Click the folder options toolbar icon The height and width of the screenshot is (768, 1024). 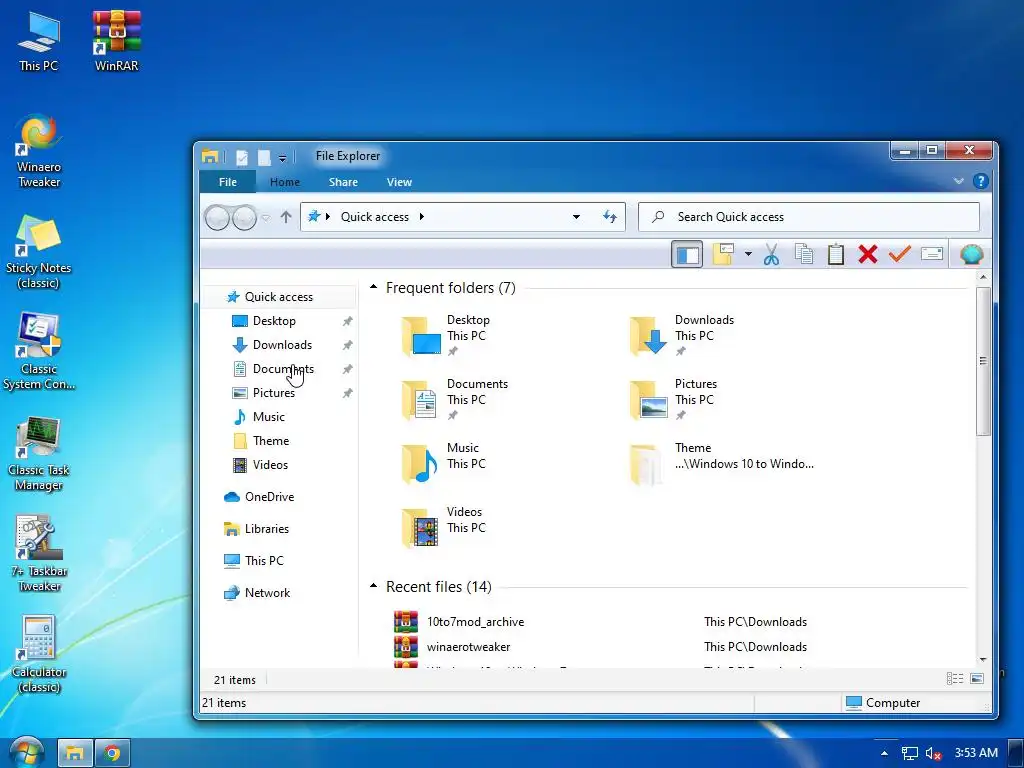click(724, 254)
